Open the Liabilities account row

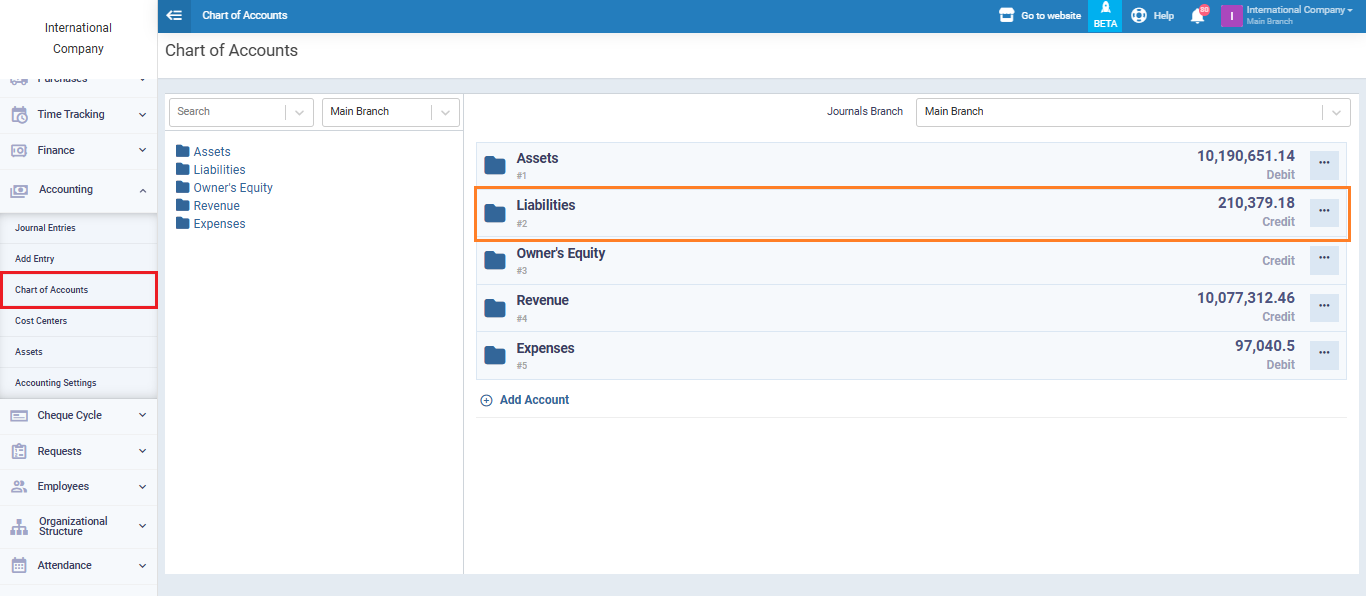coord(546,206)
